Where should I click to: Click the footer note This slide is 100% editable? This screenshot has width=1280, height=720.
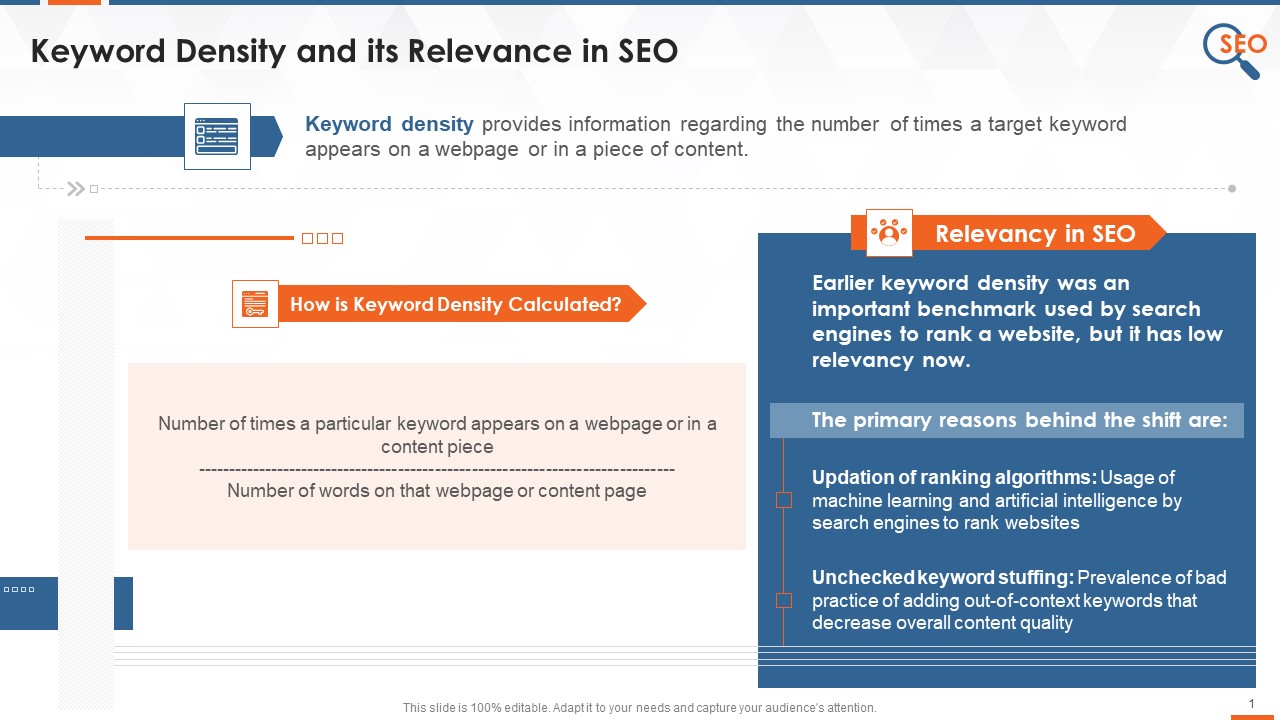pyautogui.click(x=640, y=708)
